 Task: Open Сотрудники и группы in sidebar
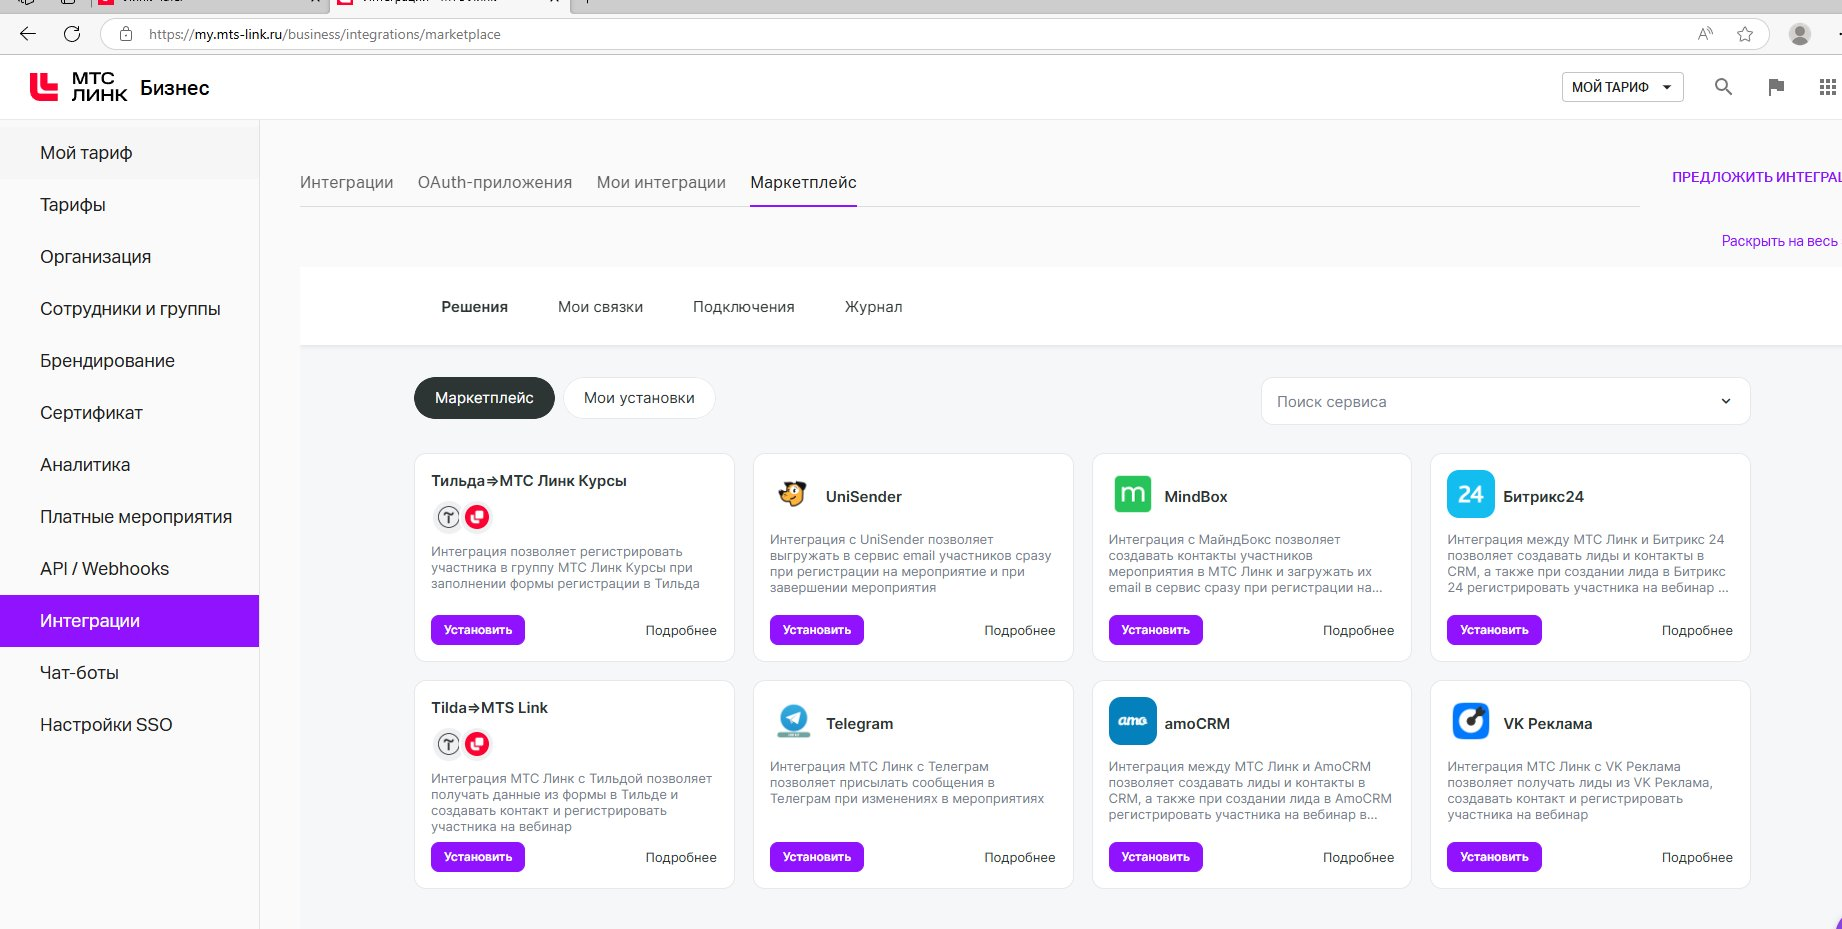tap(130, 309)
